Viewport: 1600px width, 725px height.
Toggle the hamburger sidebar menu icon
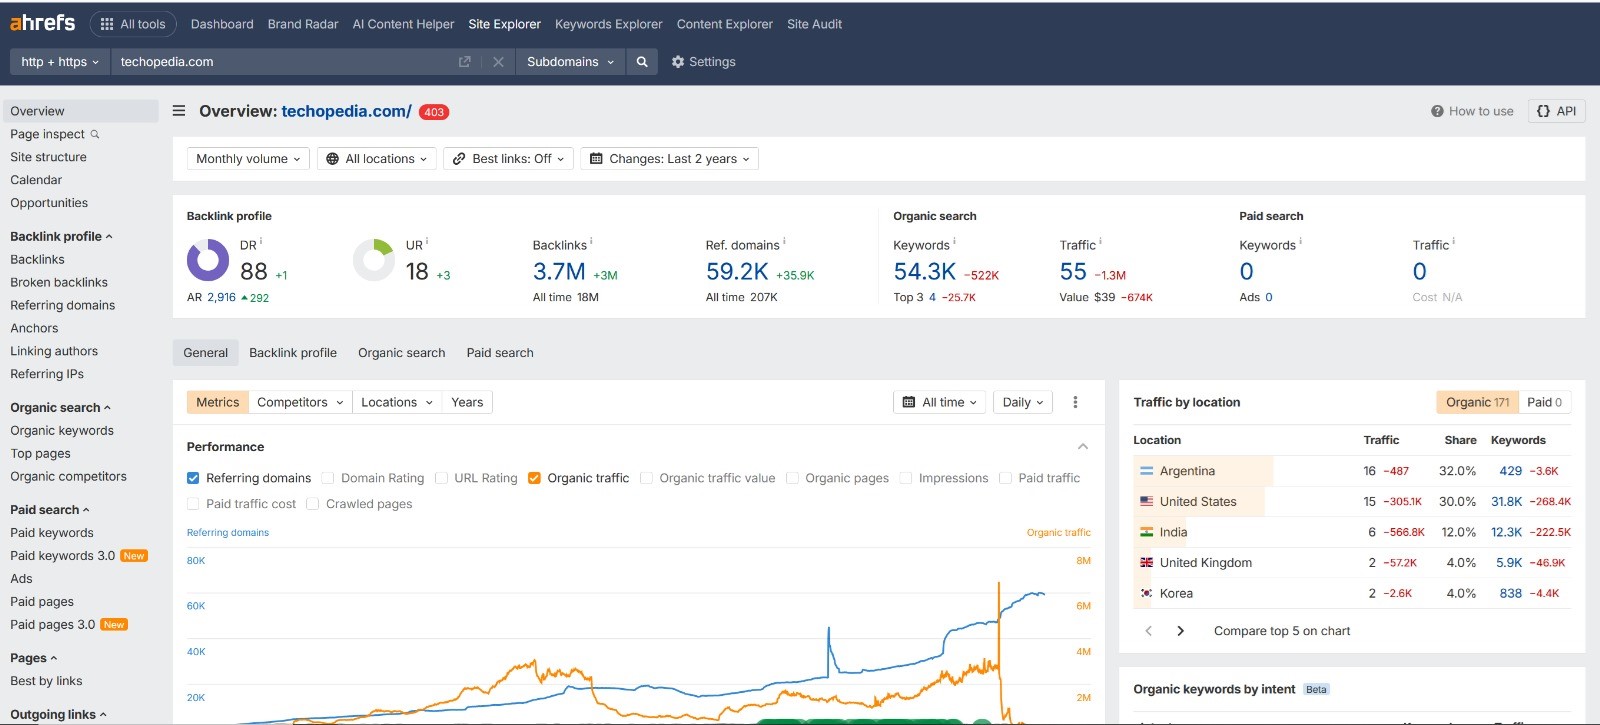pos(179,111)
